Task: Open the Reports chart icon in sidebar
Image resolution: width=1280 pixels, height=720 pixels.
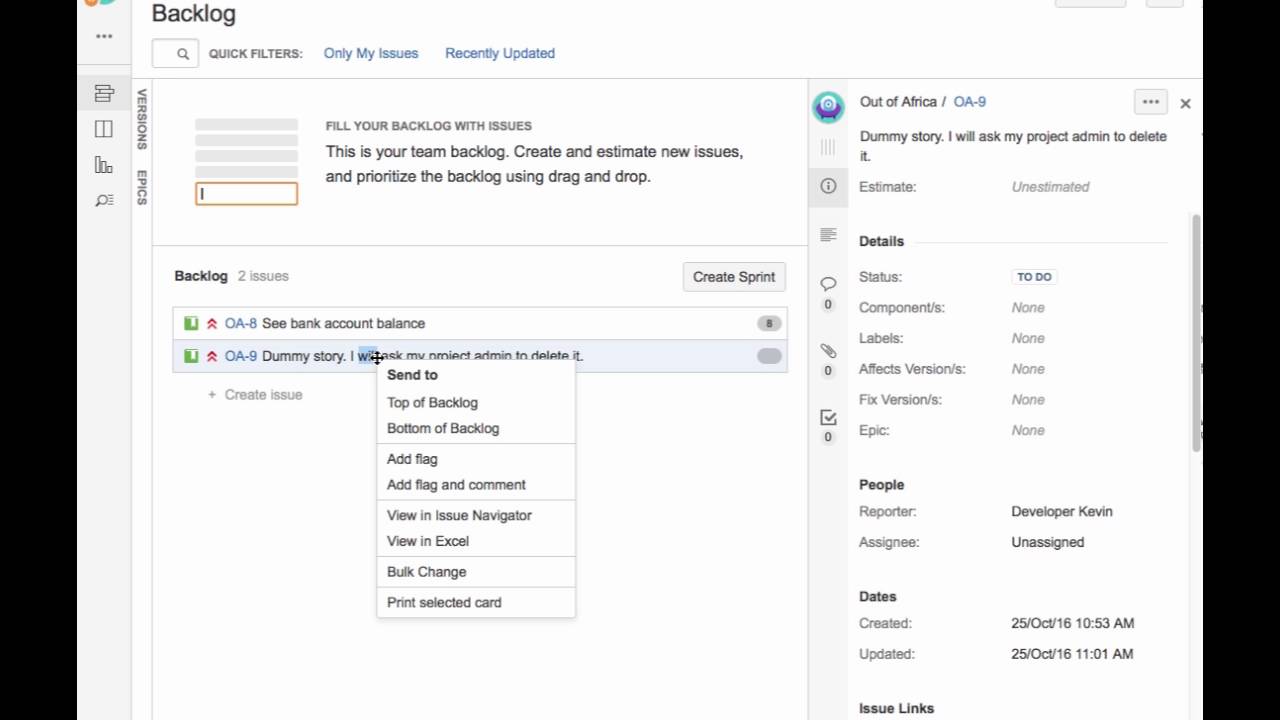Action: [x=104, y=165]
